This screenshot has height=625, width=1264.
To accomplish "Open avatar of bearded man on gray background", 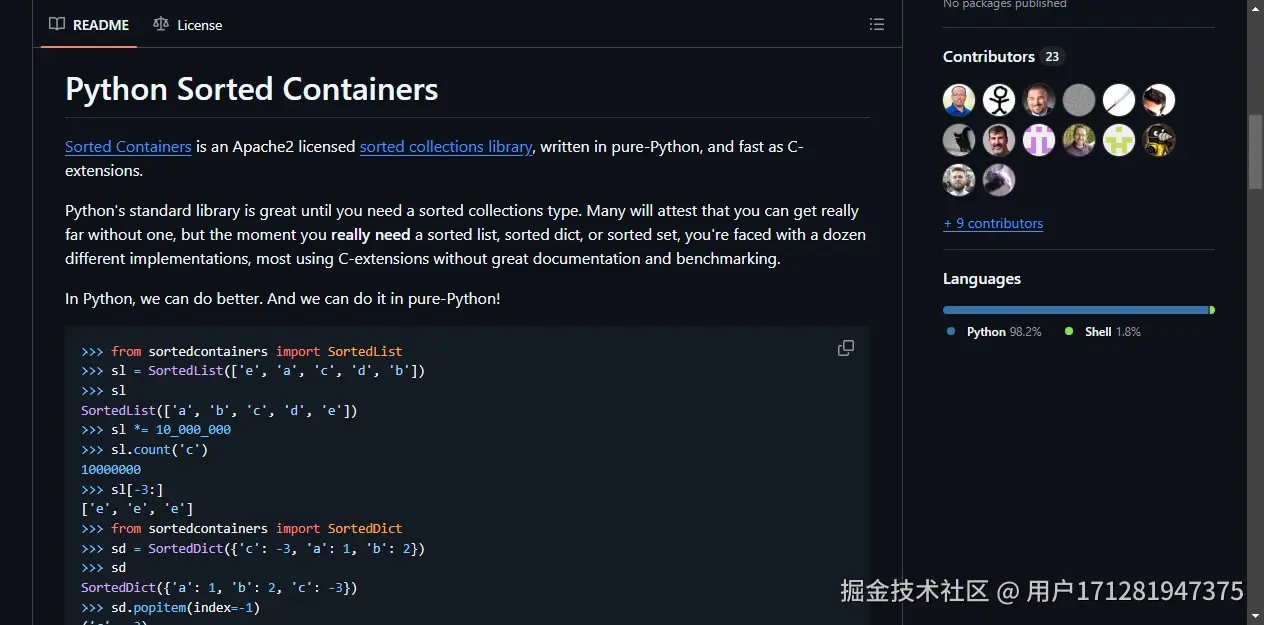I will [x=999, y=140].
